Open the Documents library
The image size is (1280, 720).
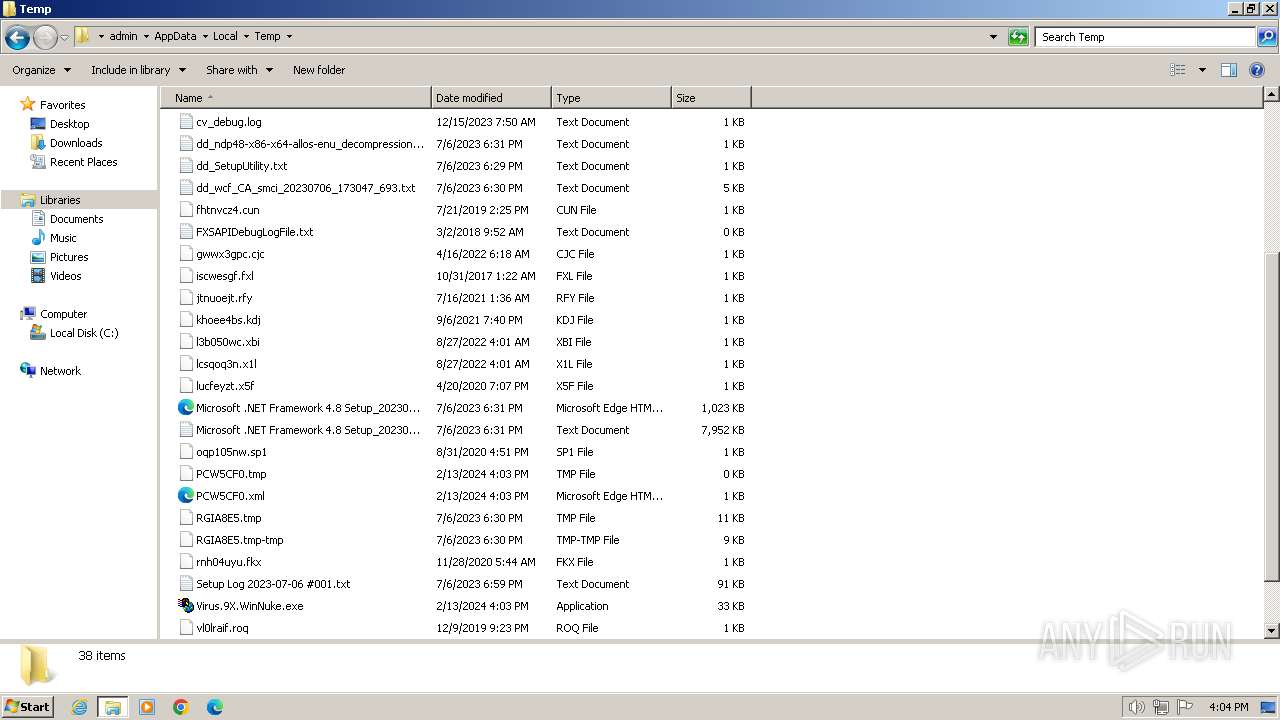tap(76, 219)
